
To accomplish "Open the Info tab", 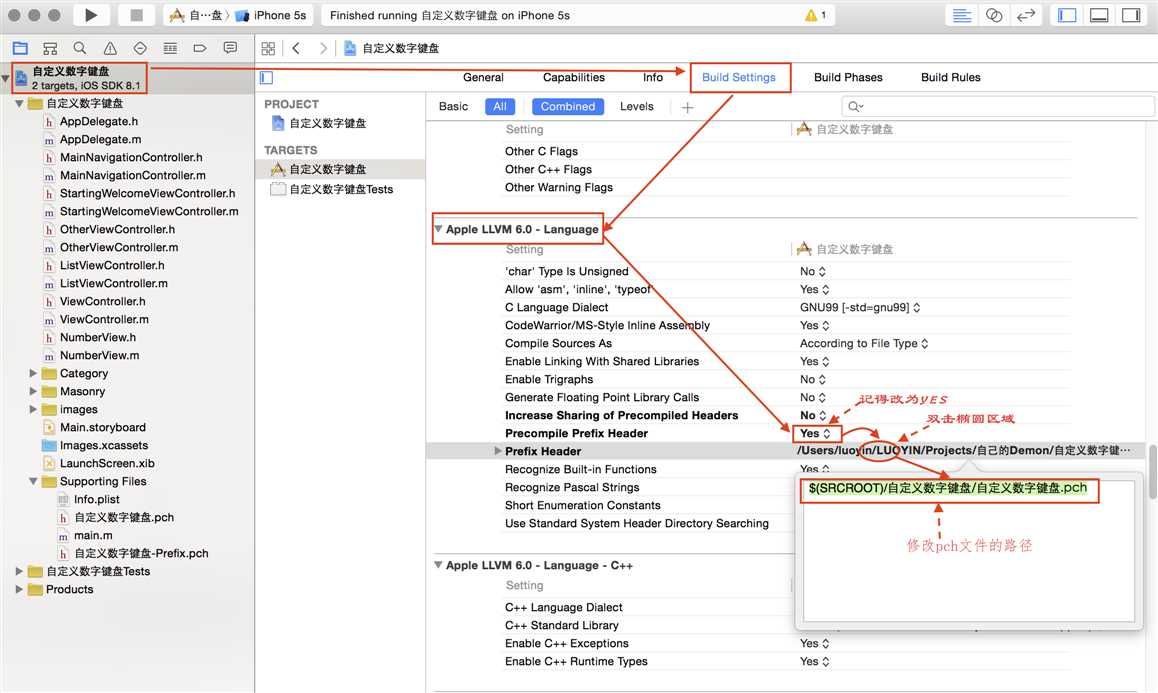I will [653, 77].
